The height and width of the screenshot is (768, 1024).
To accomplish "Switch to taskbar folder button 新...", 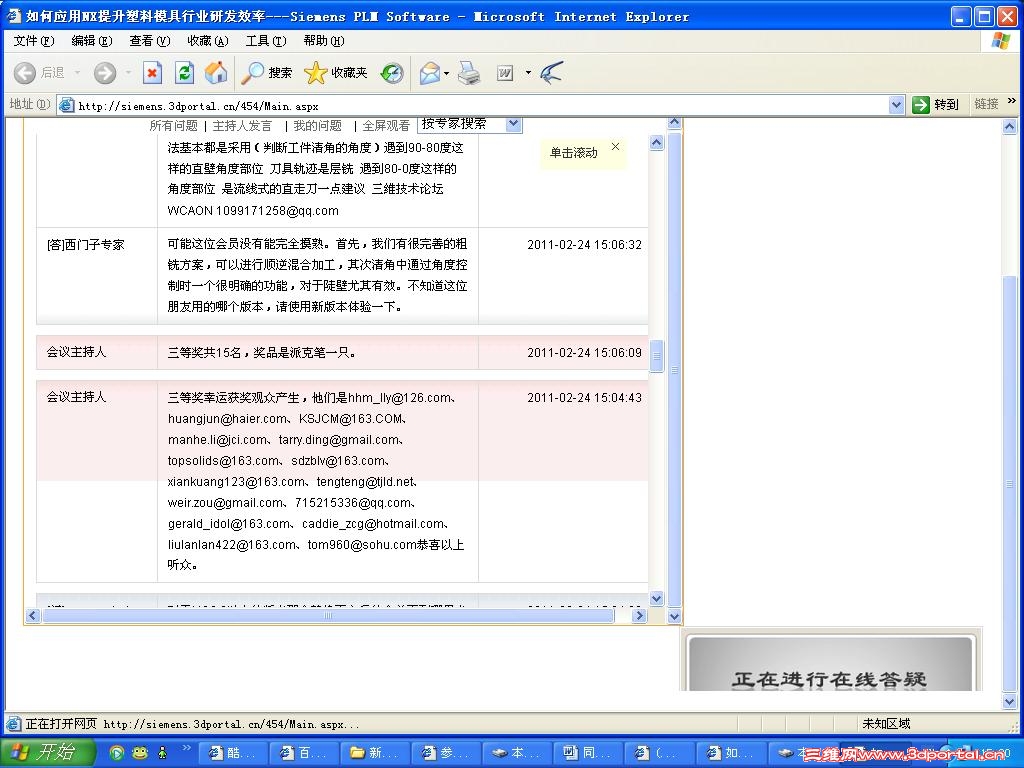I will (x=374, y=753).
